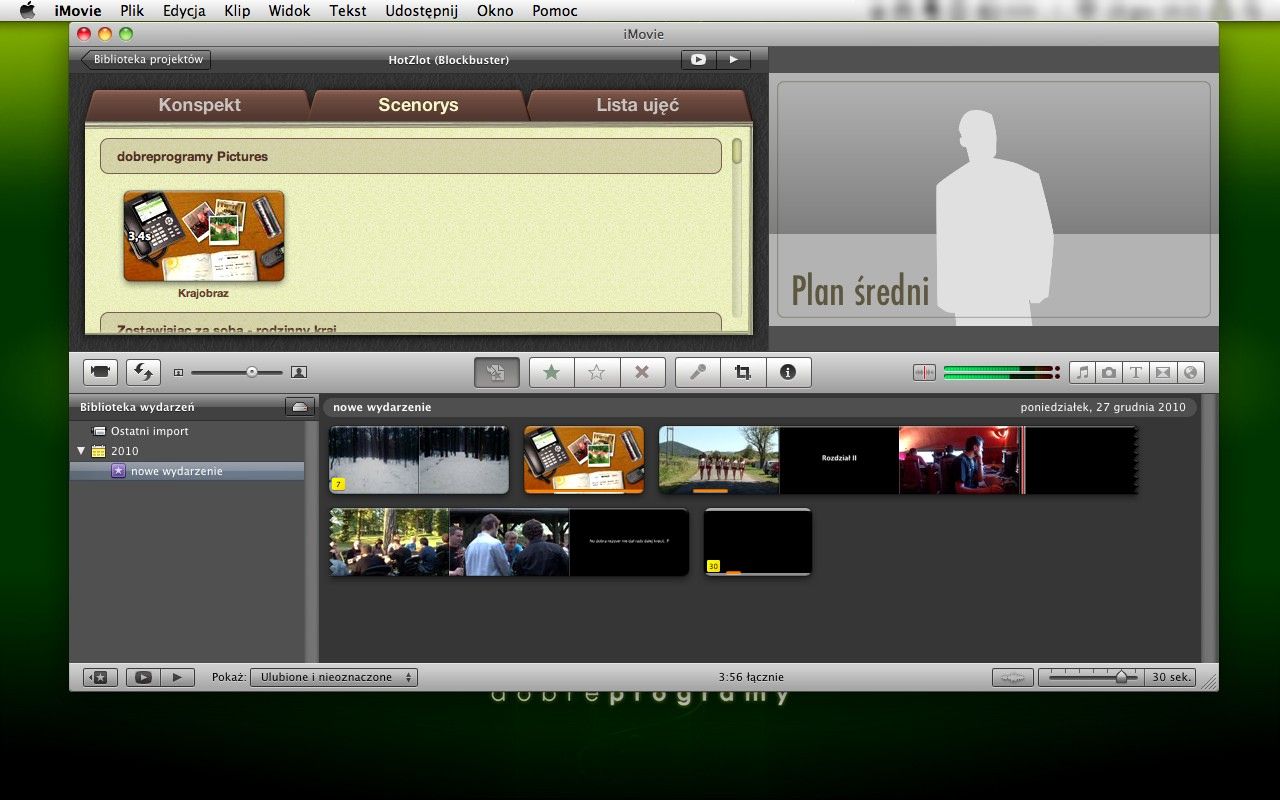Swap the events and projects areas
1280x800 pixels.
(143, 372)
